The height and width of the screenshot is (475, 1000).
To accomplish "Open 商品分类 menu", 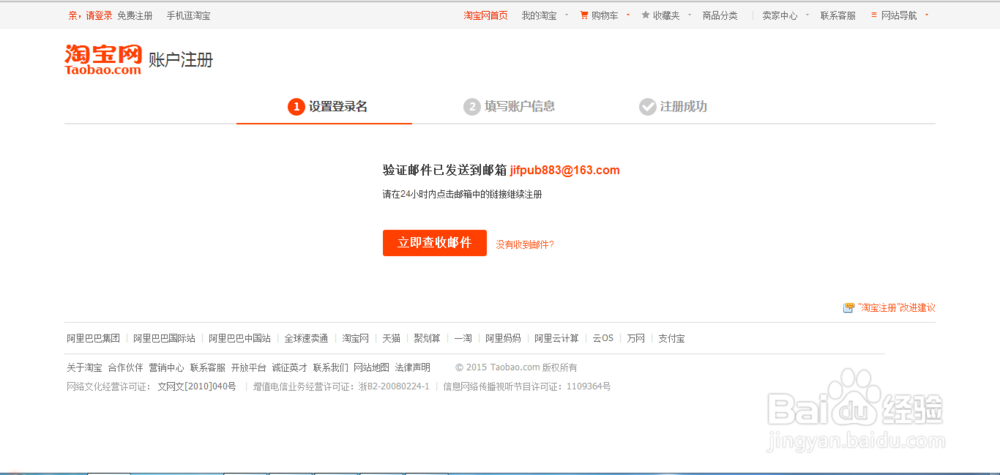I will click(x=719, y=15).
